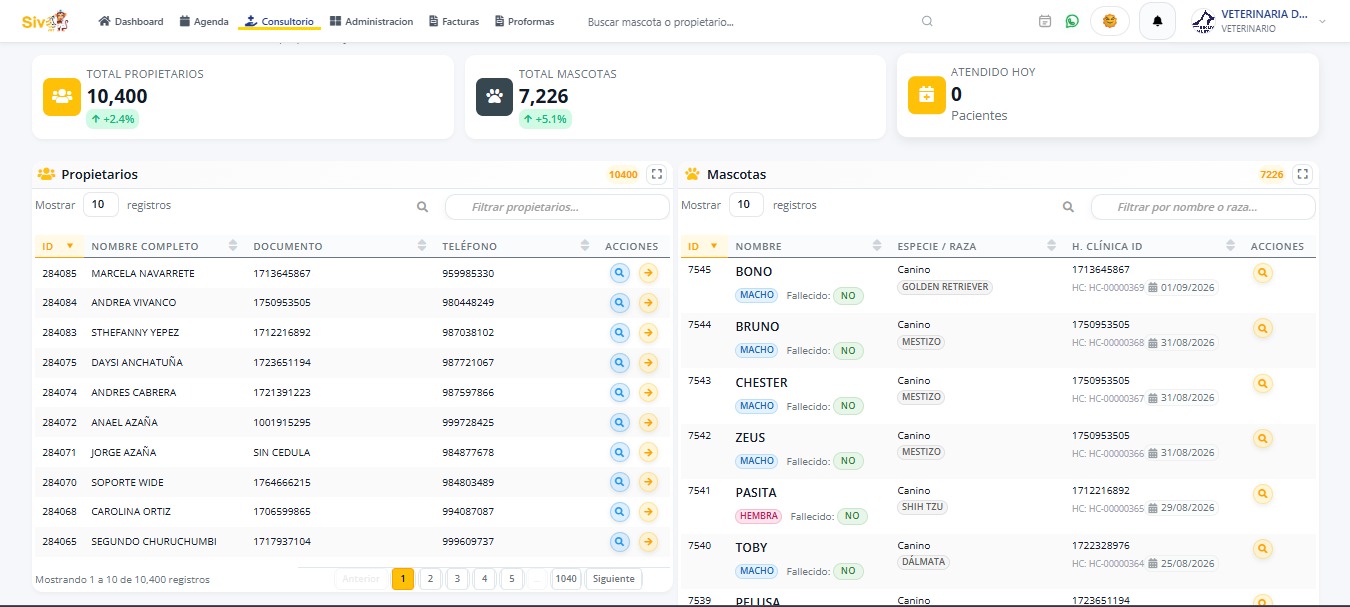
Task: Go to page 5 of Propietarios
Action: (511, 578)
